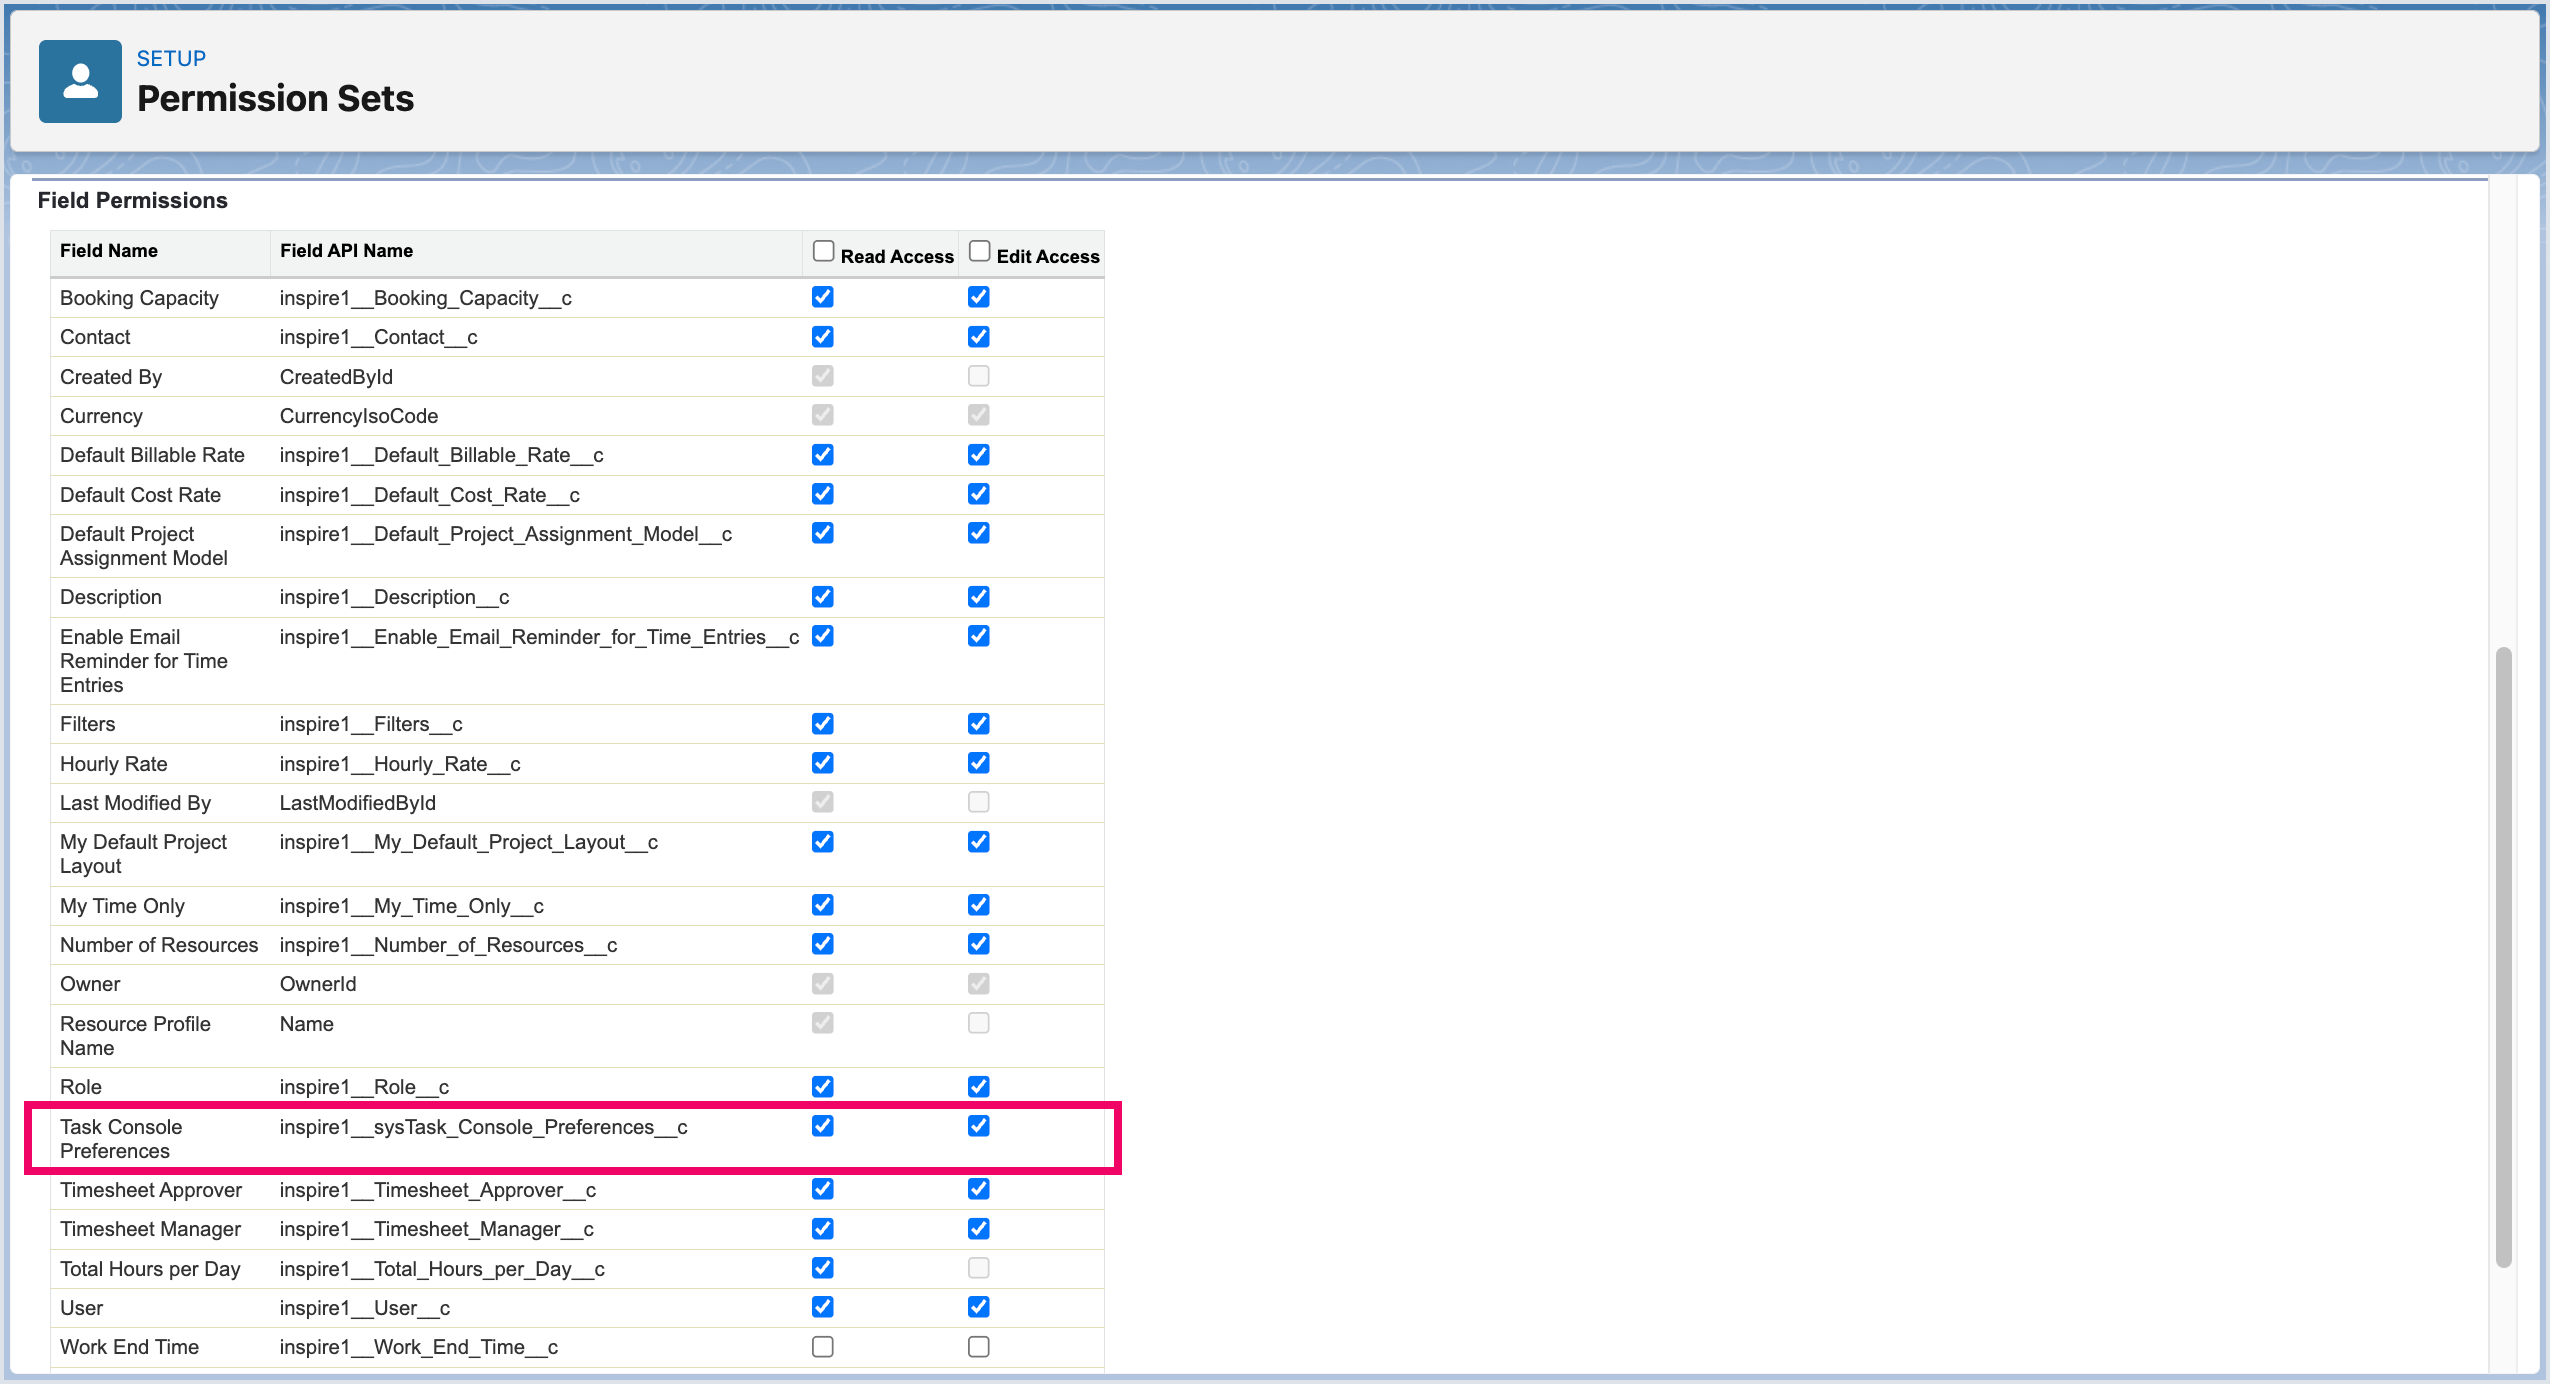Click the Resource Profile Name field label
The height and width of the screenshot is (1384, 2550).
pos(135,1036)
